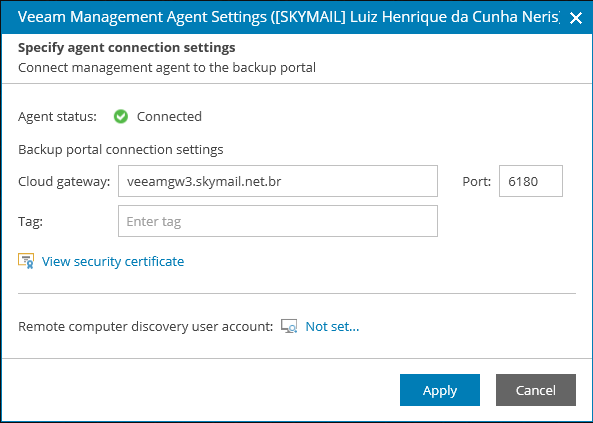Click the Port label
The image size is (593, 423).
point(477,182)
